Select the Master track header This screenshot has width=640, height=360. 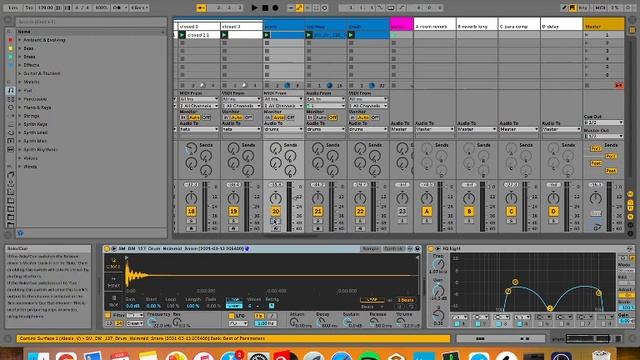click(x=603, y=25)
